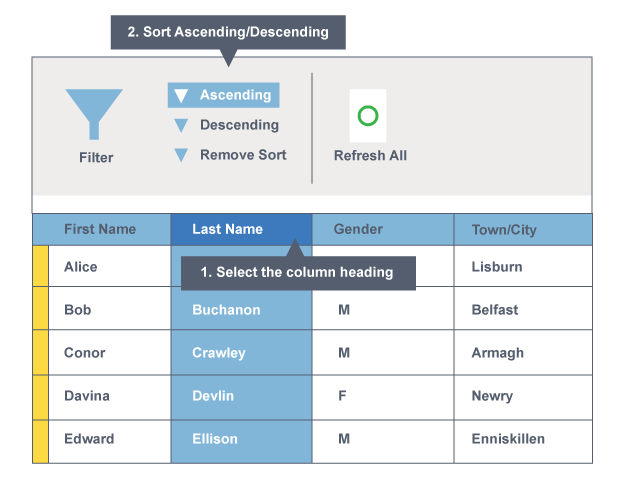Select the yellow row marker beside Alice
The width and height of the screenshot is (624, 486).
[x=40, y=267]
